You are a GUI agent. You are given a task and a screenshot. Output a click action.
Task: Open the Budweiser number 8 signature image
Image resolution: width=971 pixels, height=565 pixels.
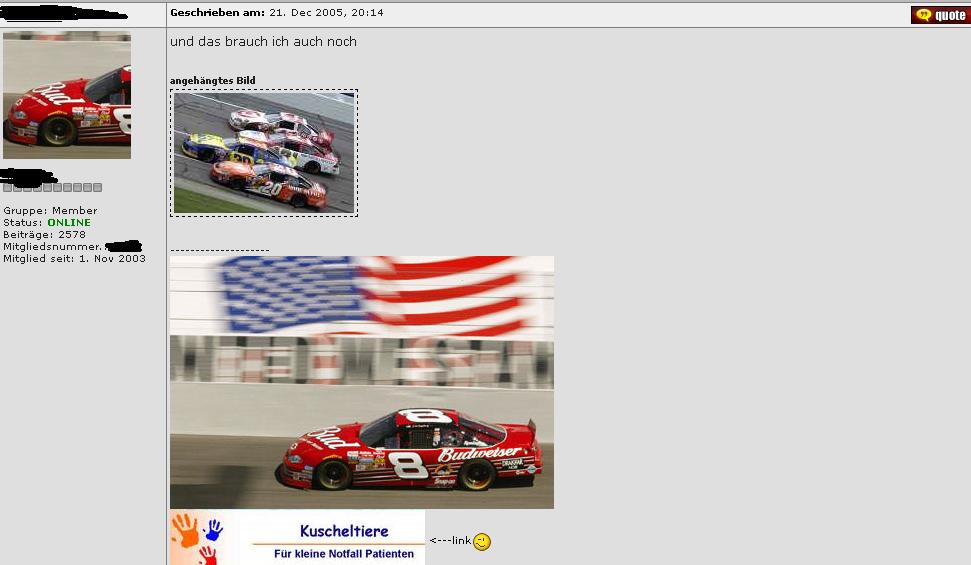[x=362, y=382]
